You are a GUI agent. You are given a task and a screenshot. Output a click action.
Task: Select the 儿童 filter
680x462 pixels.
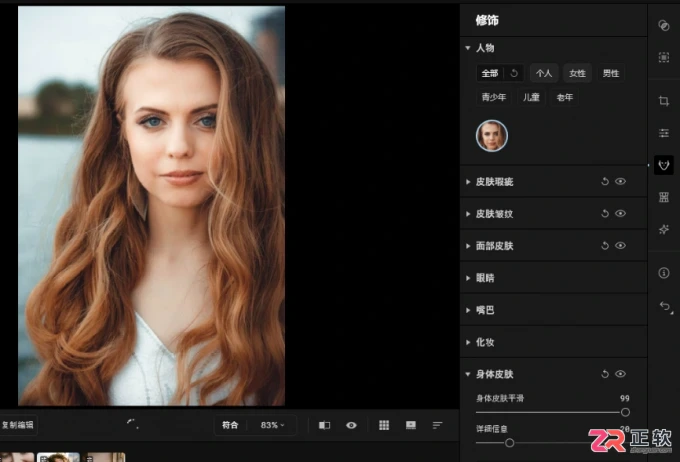point(531,97)
